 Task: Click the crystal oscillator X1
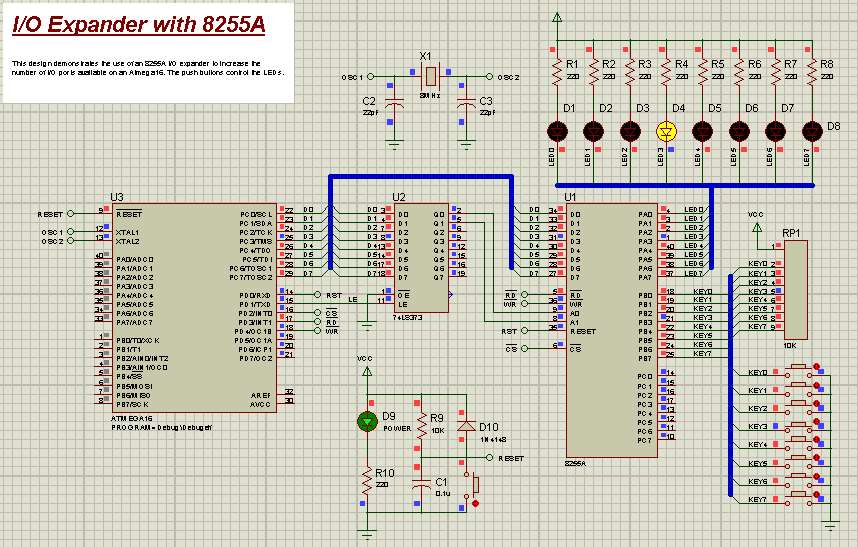(x=430, y=77)
